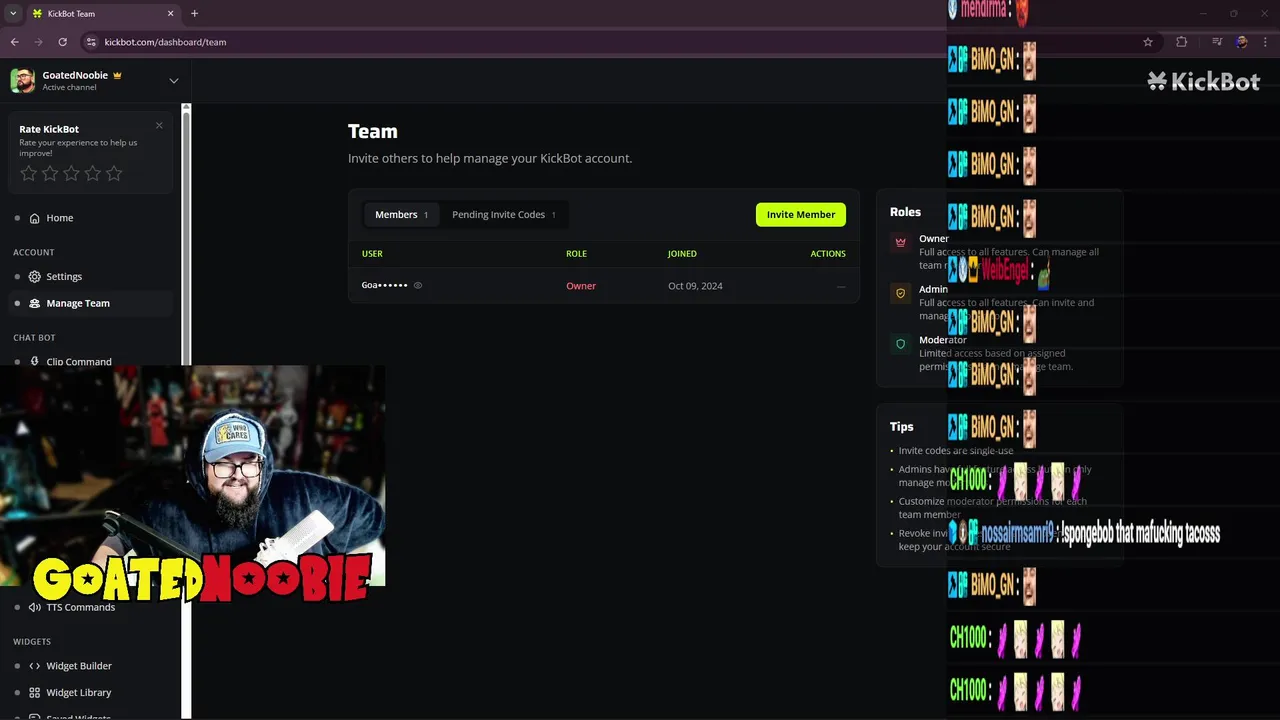The width and height of the screenshot is (1280, 720).
Task: Click the JOINED column header
Action: tap(682, 254)
